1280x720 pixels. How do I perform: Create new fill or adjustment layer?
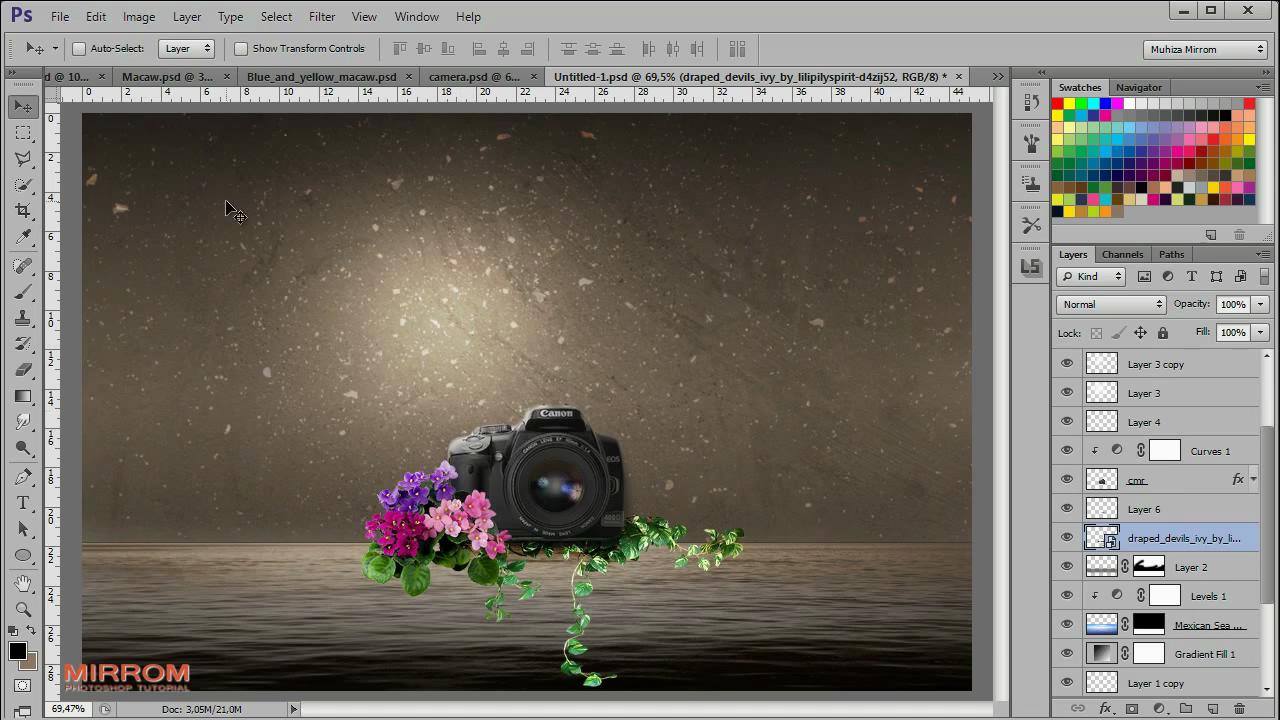pos(1159,709)
